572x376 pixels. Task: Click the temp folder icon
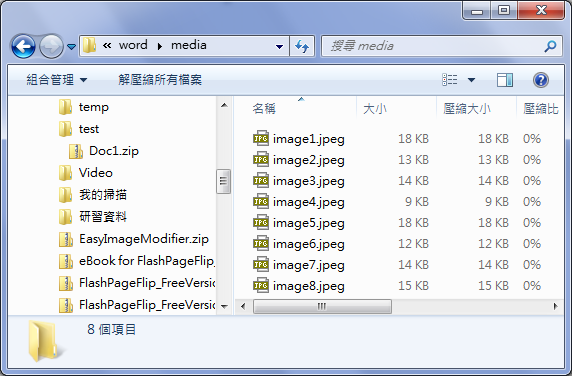click(65, 107)
